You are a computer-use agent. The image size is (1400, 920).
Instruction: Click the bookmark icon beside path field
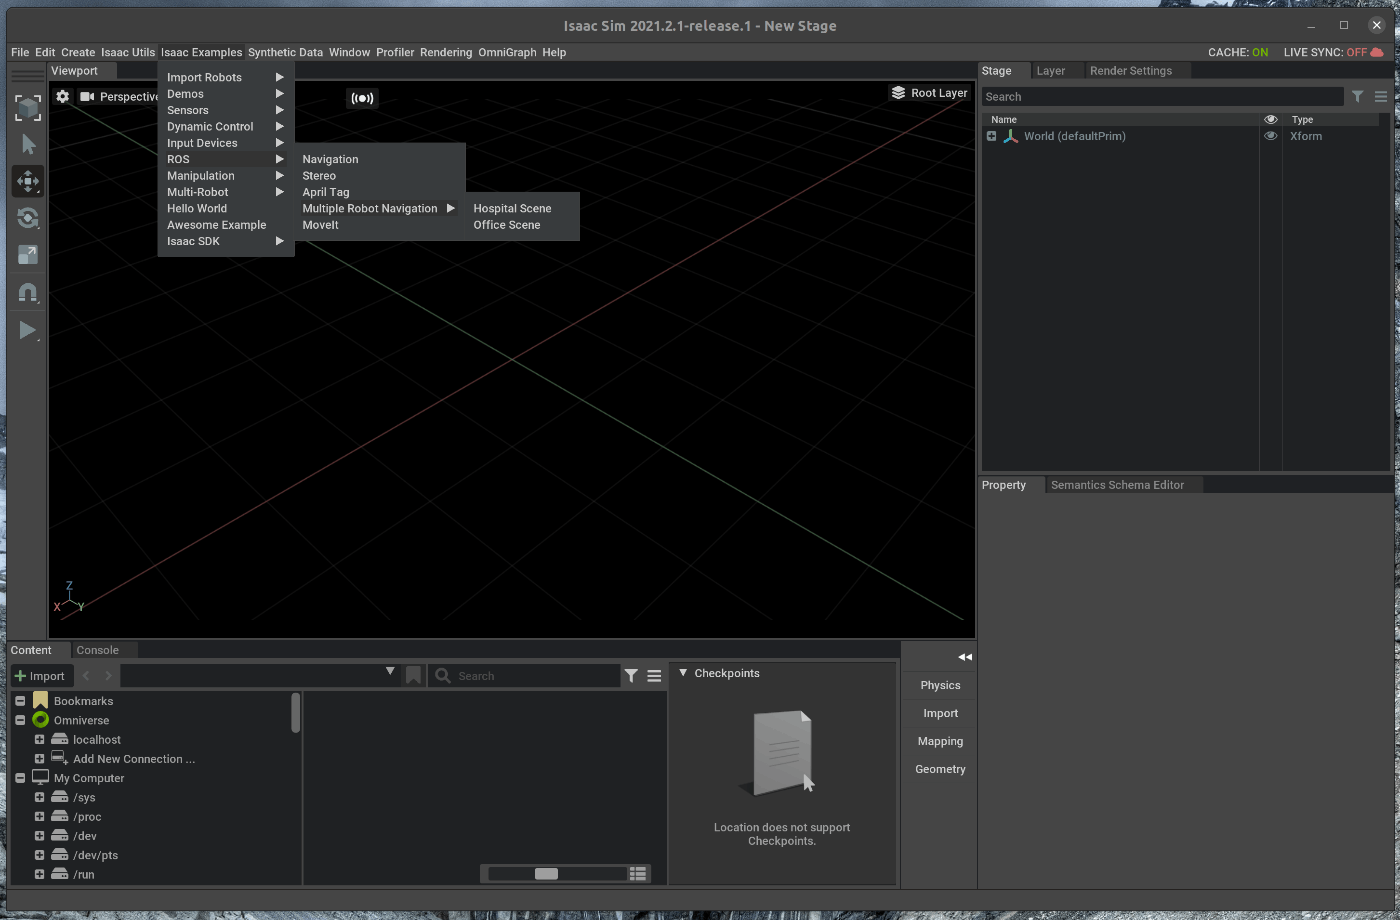[x=413, y=676]
